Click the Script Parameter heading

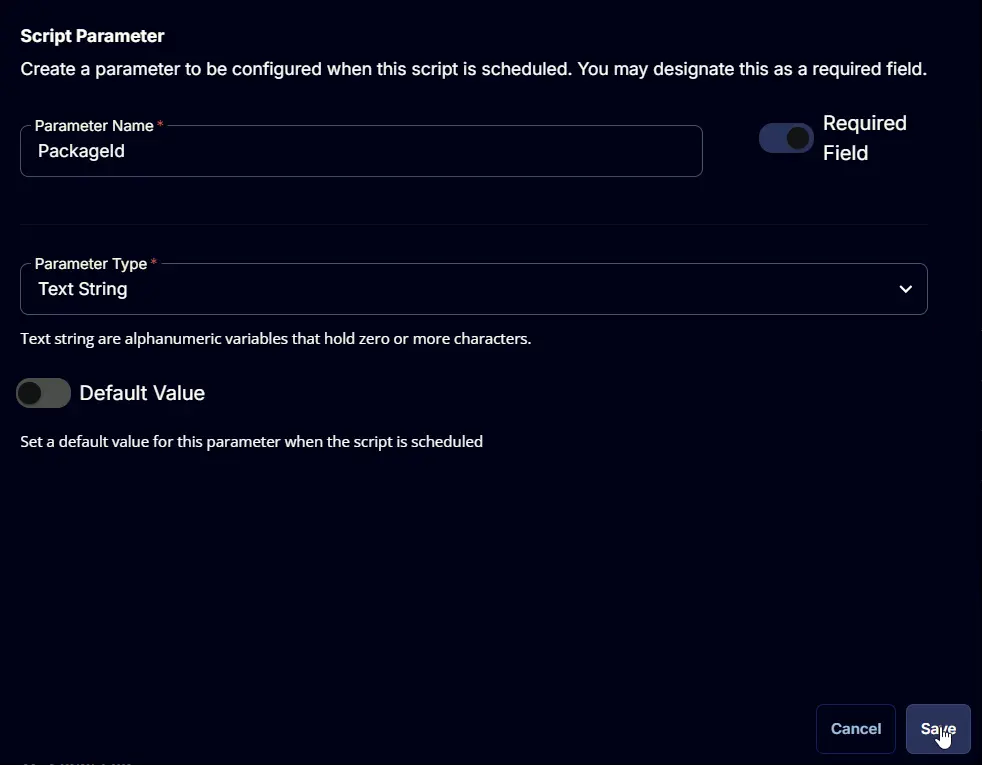coord(92,36)
